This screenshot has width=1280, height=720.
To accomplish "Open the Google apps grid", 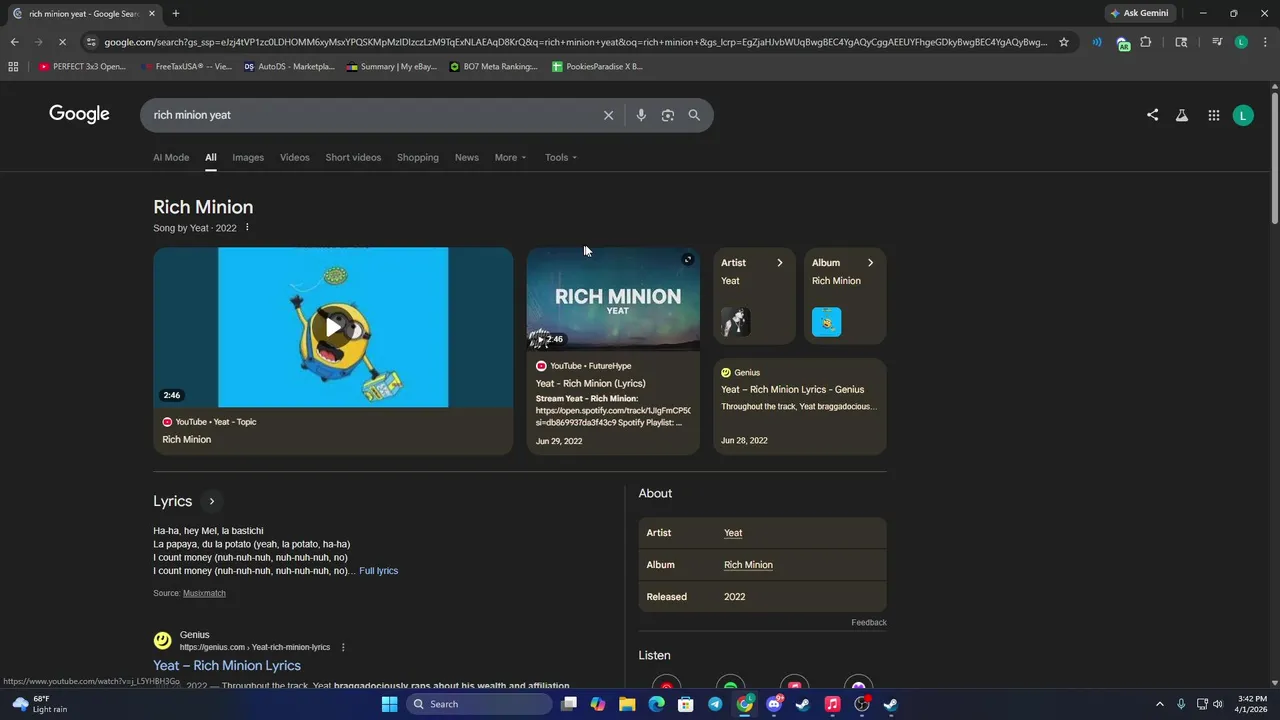I will point(1213,115).
